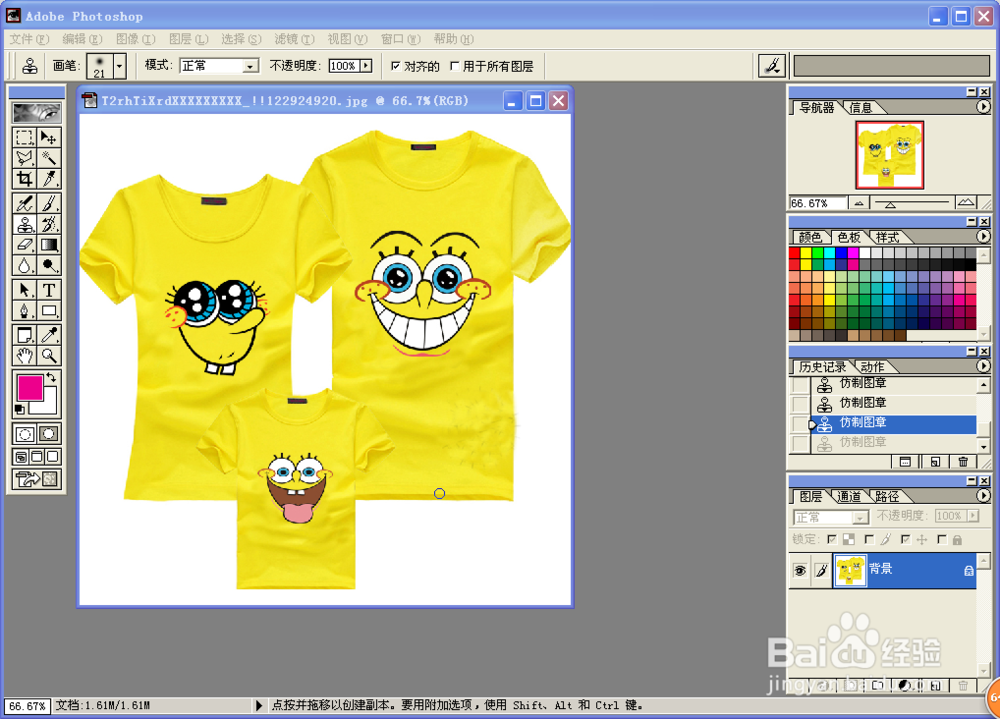1000x719 pixels.
Task: Click the magenta foreground color swatch
Action: coord(30,388)
